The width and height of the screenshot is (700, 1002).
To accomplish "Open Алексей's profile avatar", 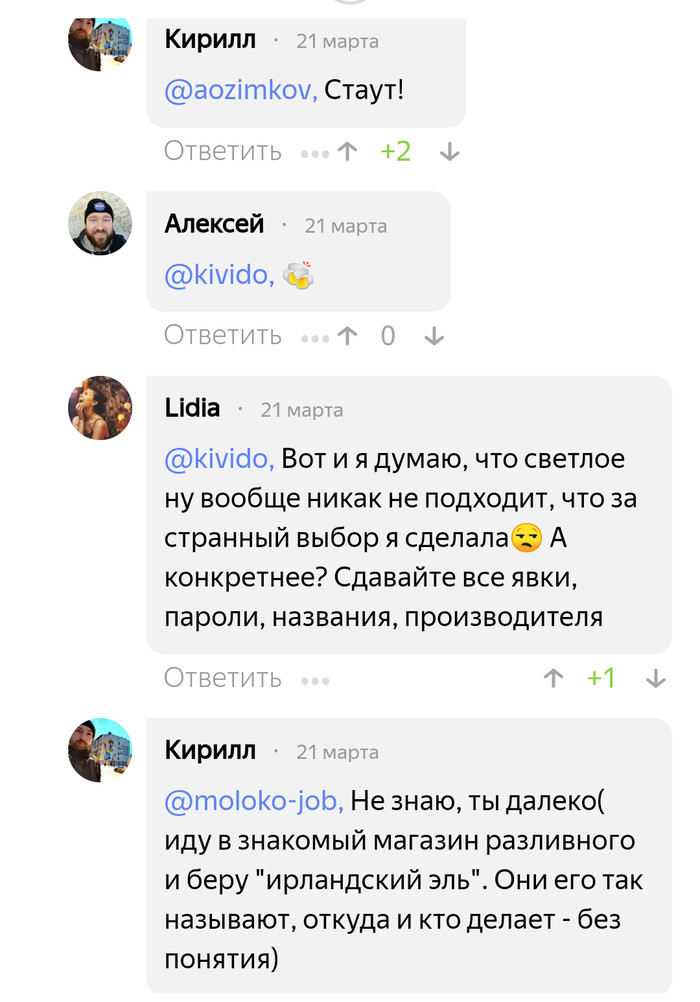I will point(100,223).
